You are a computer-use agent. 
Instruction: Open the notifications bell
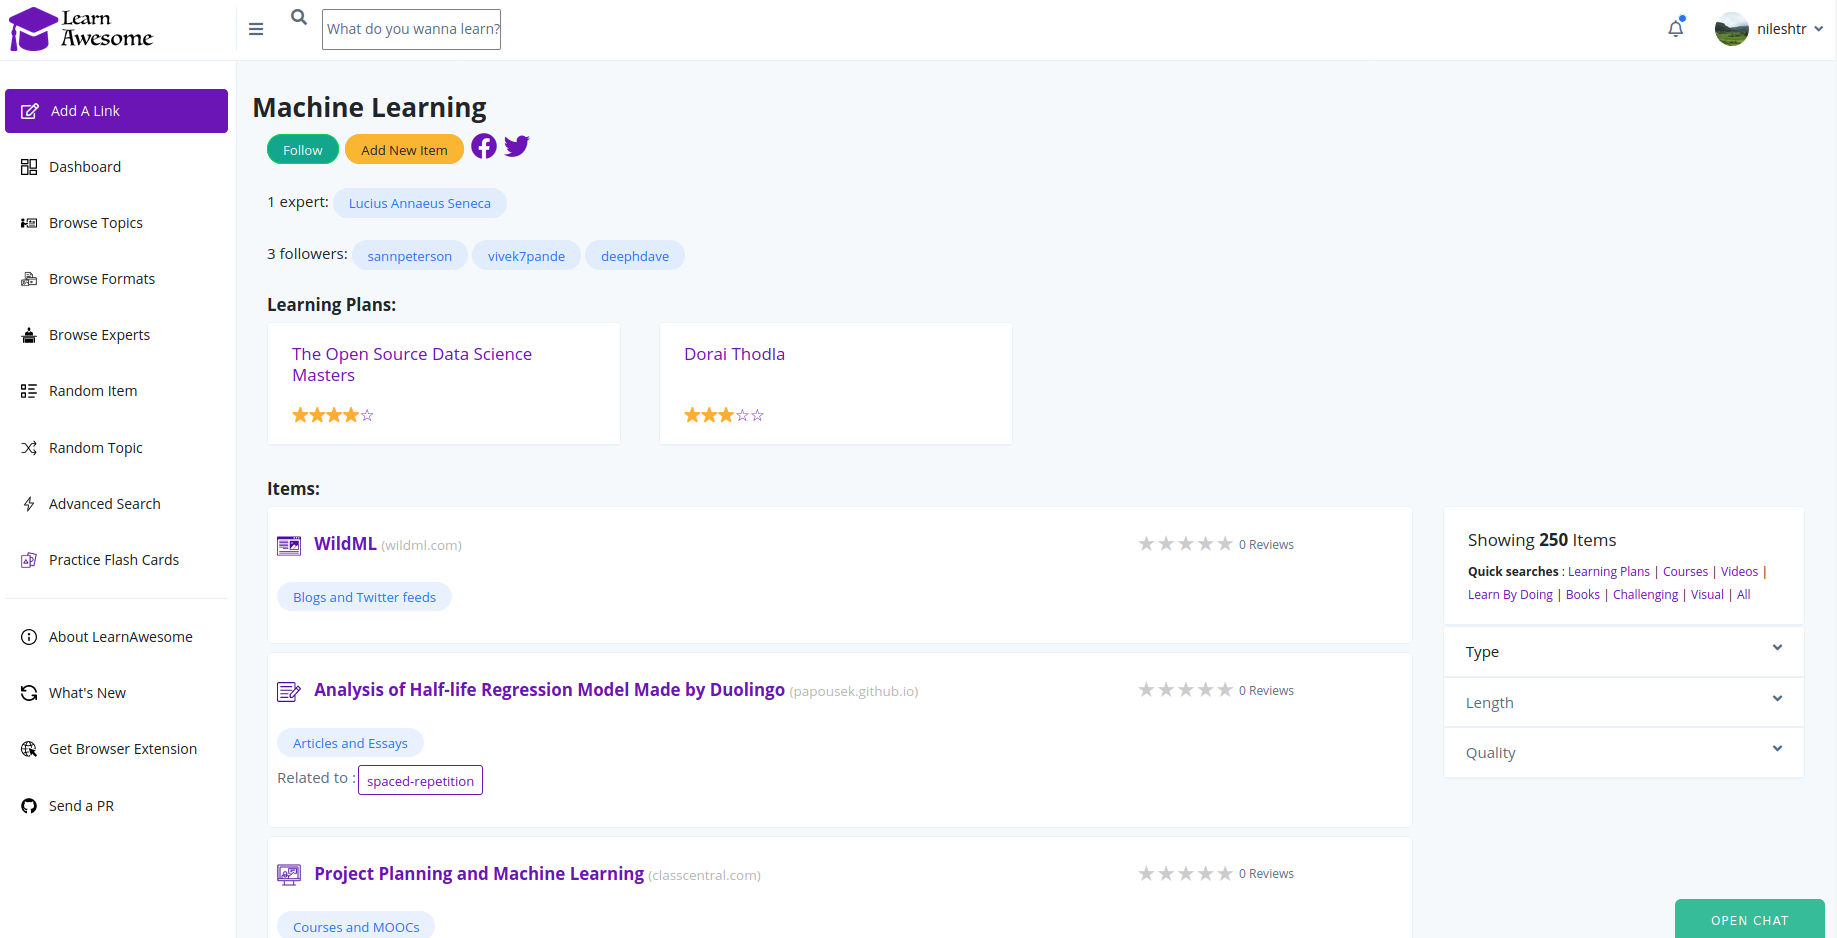1676,28
